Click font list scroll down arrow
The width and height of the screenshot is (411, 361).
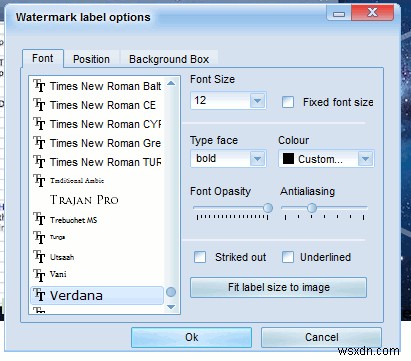point(171,307)
